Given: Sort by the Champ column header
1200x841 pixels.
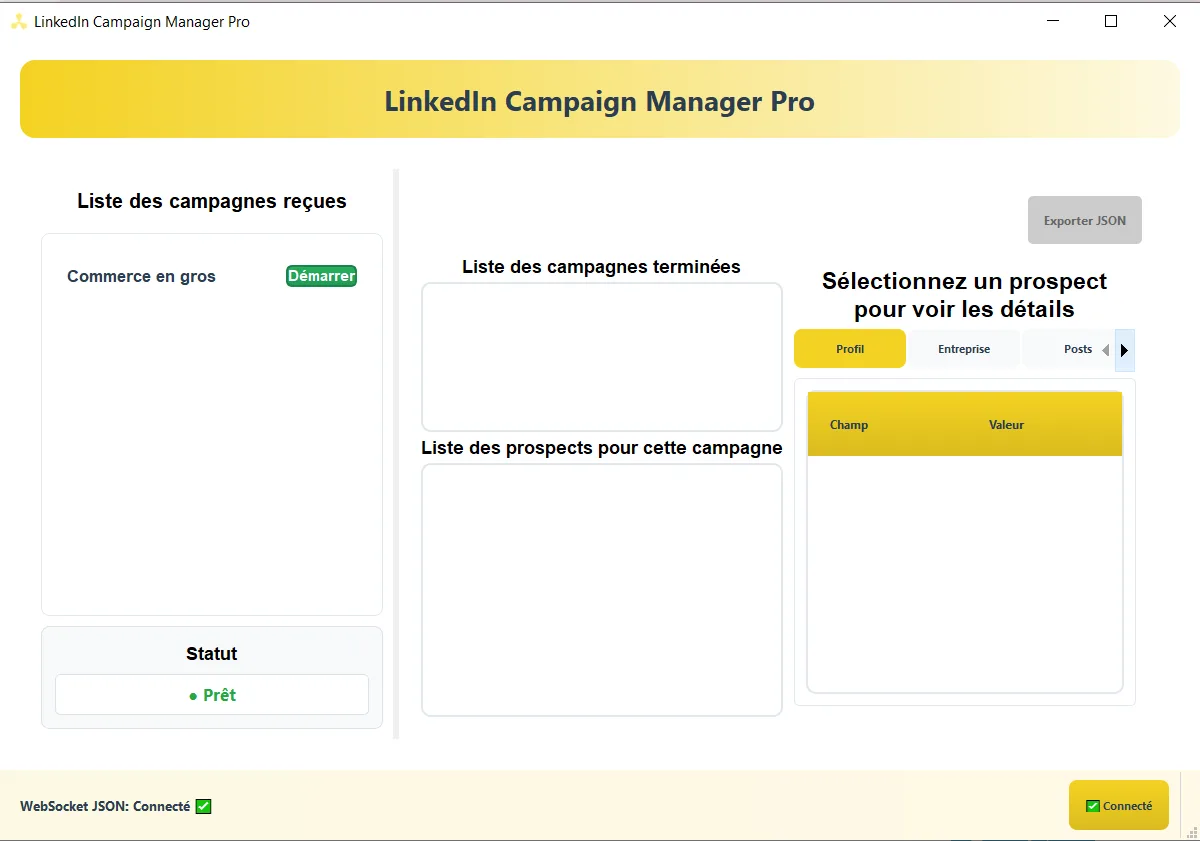Looking at the screenshot, I should coord(849,425).
